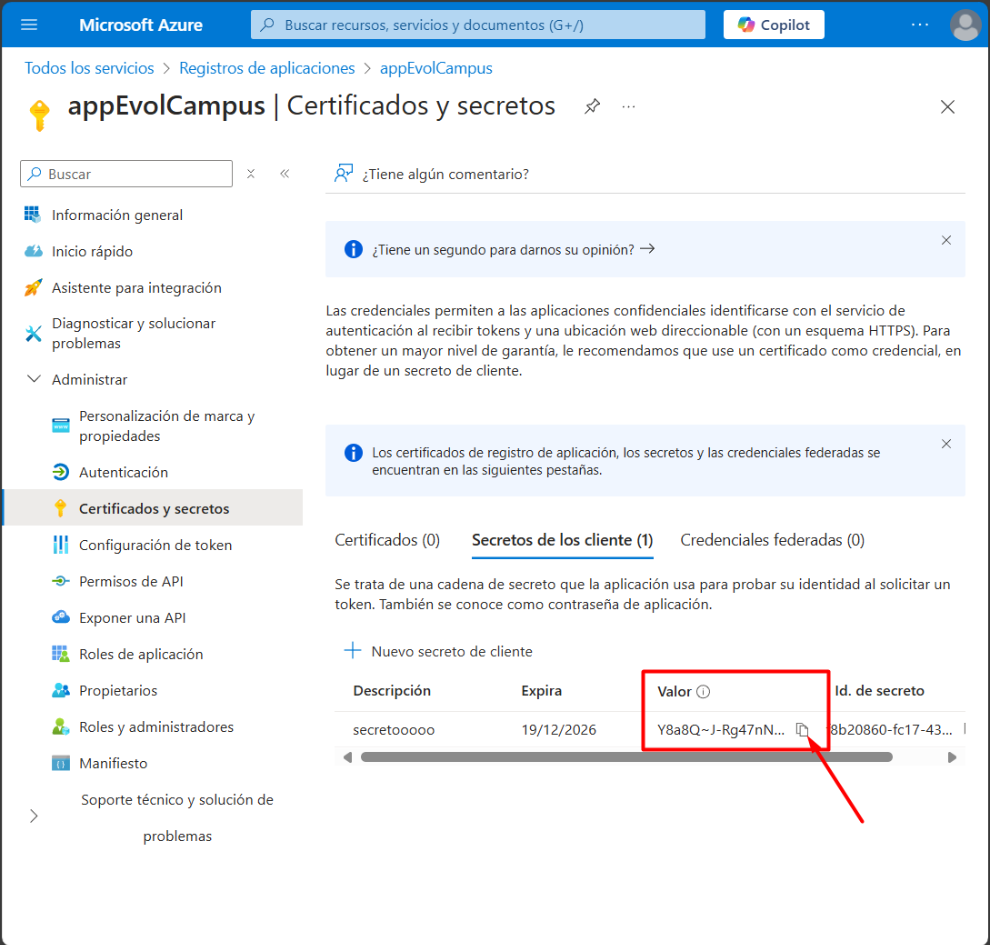Click the Valor column info icon

(703, 692)
